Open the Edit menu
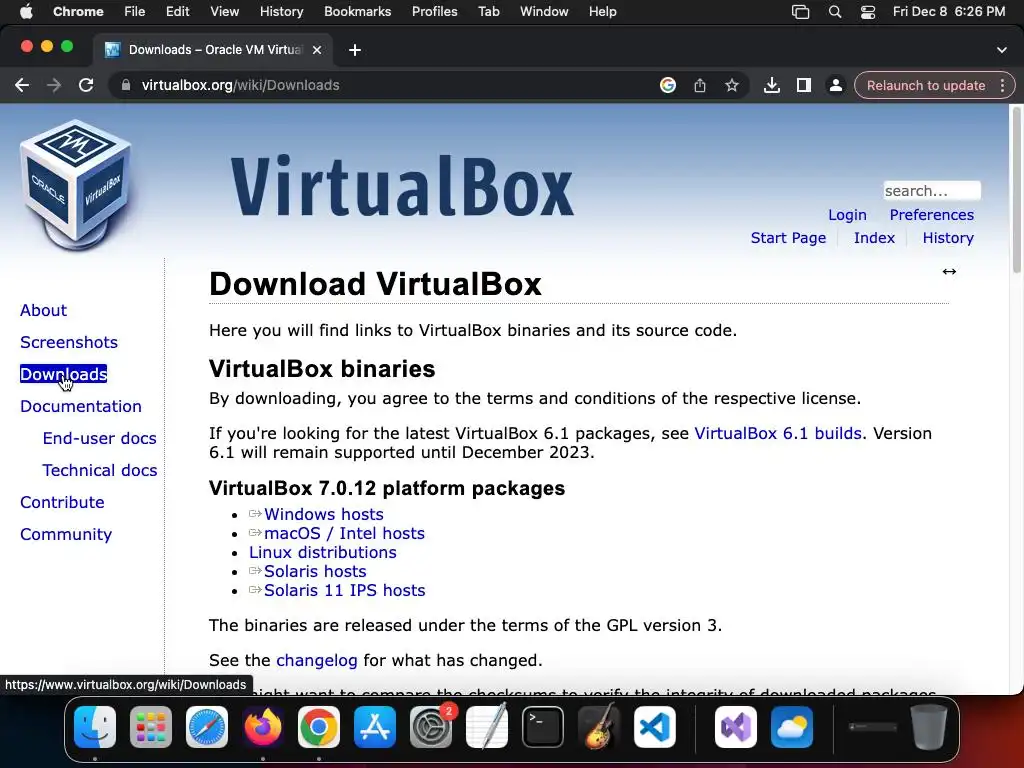The height and width of the screenshot is (768, 1024). click(177, 12)
